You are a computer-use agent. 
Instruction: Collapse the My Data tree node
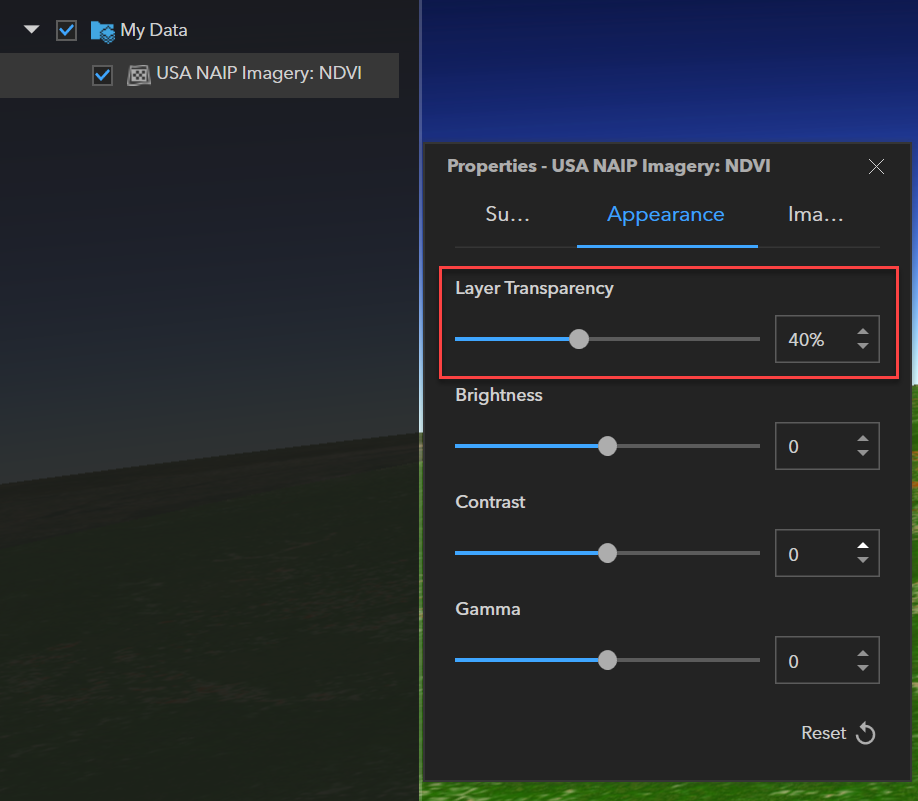pyautogui.click(x=30, y=31)
